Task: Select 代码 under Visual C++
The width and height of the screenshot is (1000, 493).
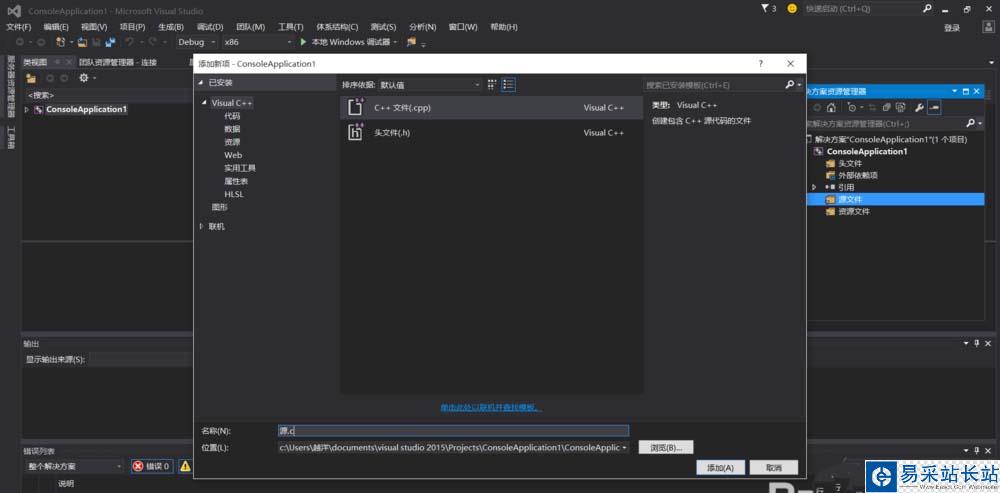Action: pos(232,116)
